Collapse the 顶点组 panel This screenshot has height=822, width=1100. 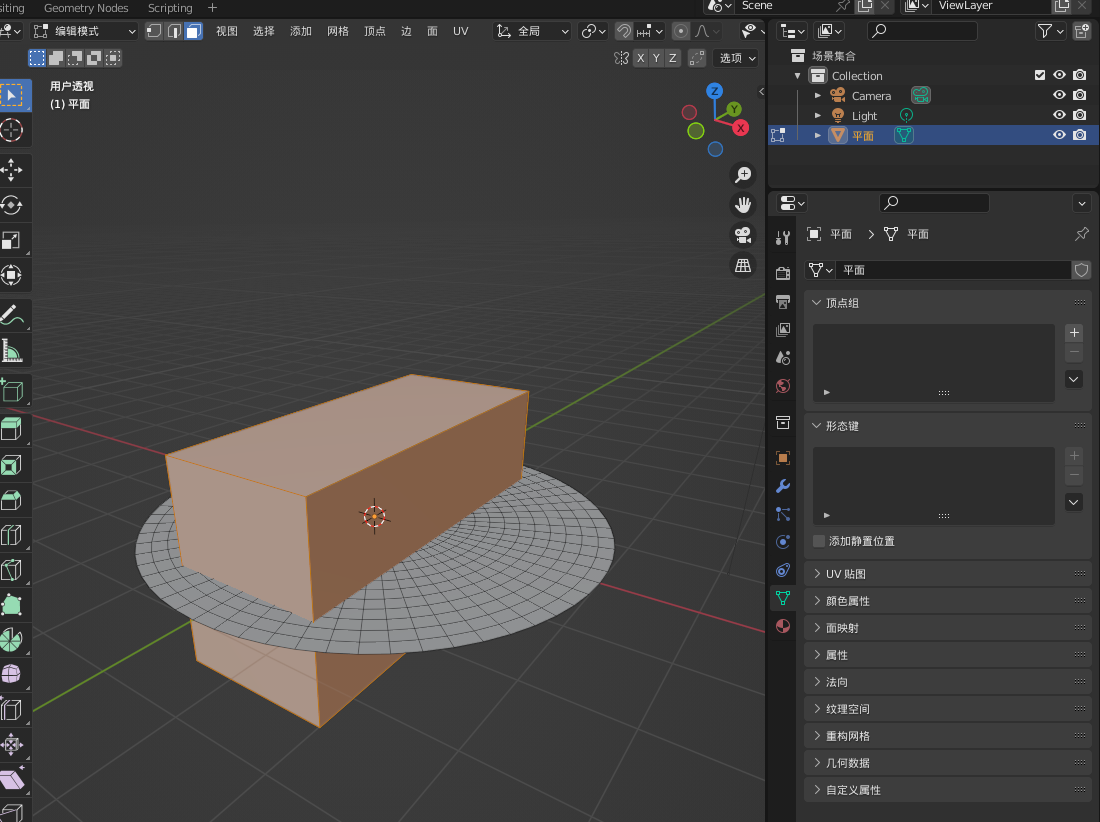[x=947, y=303]
